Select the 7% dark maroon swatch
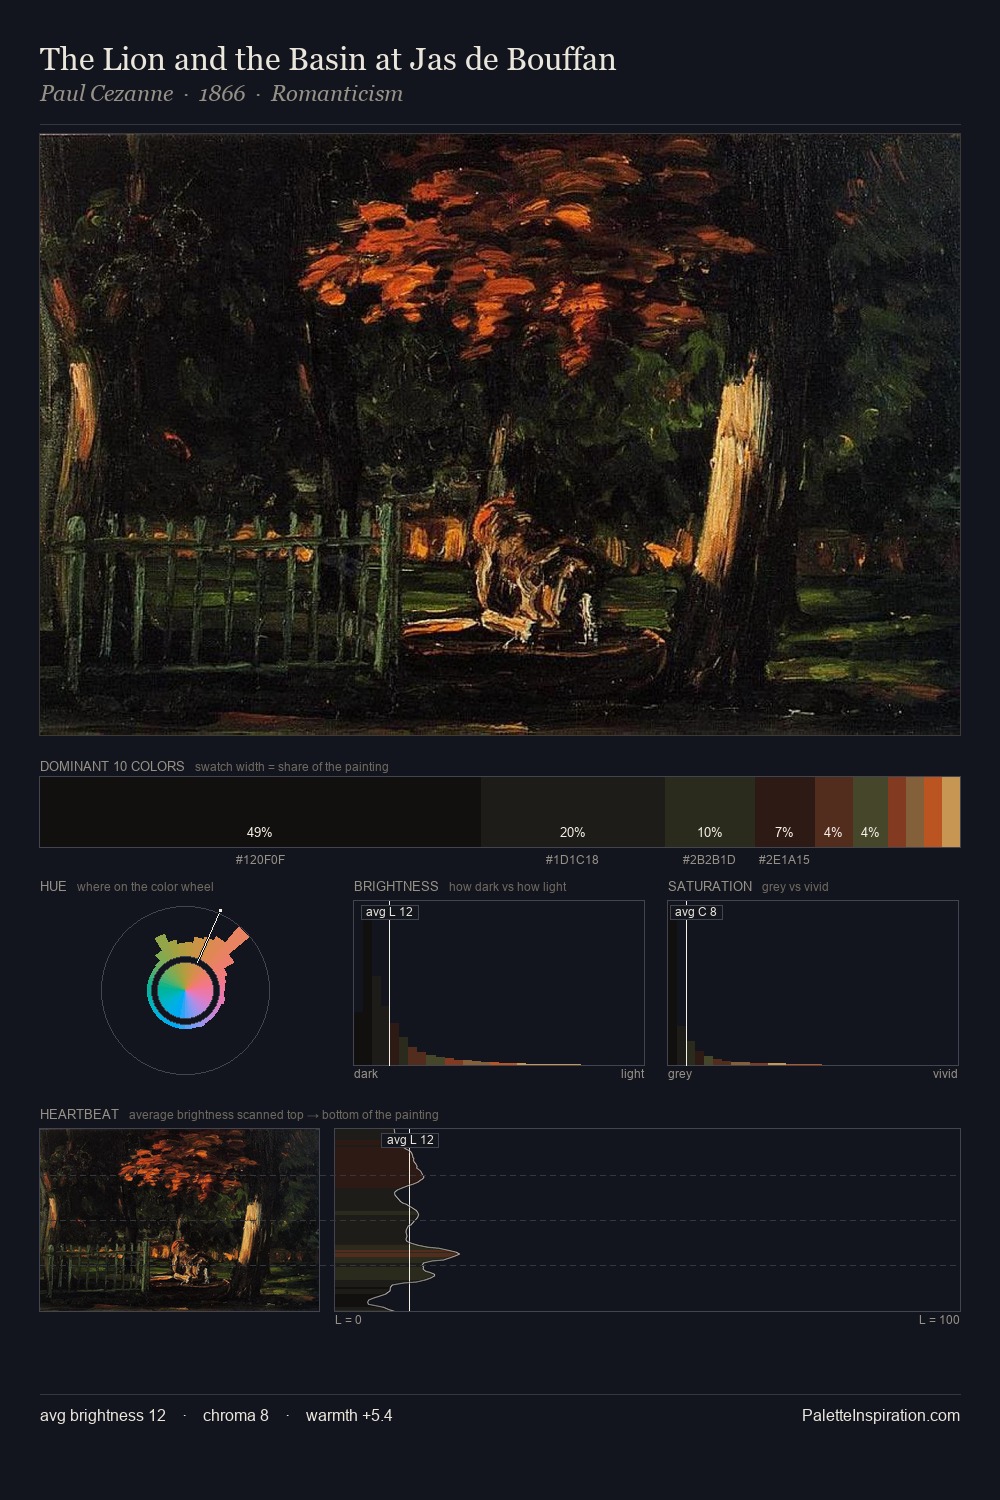 click(x=785, y=812)
